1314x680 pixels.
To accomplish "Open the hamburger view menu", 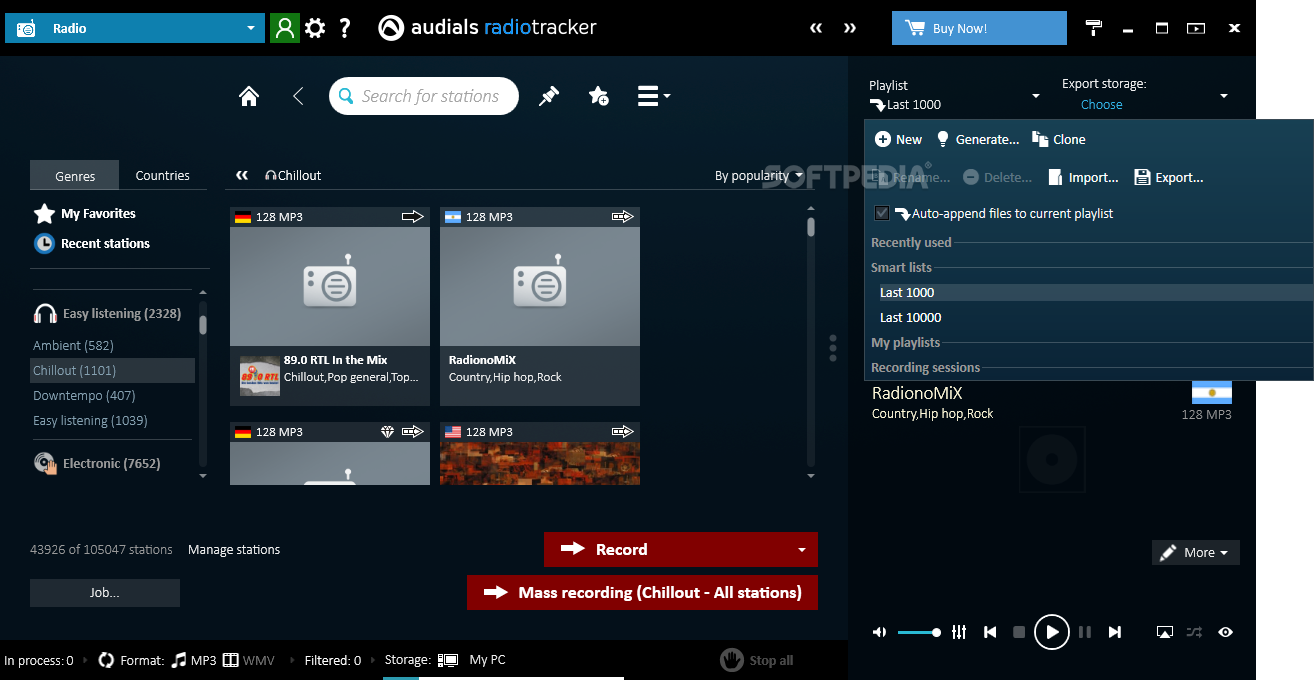I will (654, 96).
